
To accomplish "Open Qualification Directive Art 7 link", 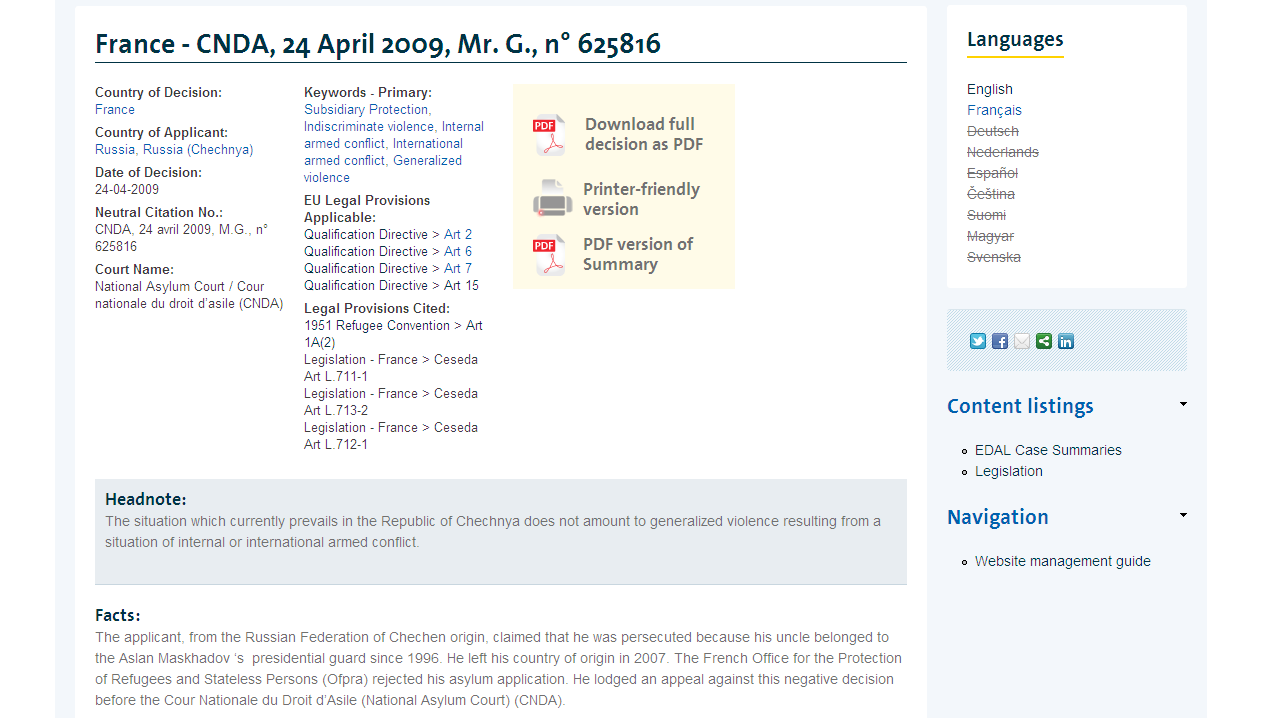I will click(x=458, y=268).
